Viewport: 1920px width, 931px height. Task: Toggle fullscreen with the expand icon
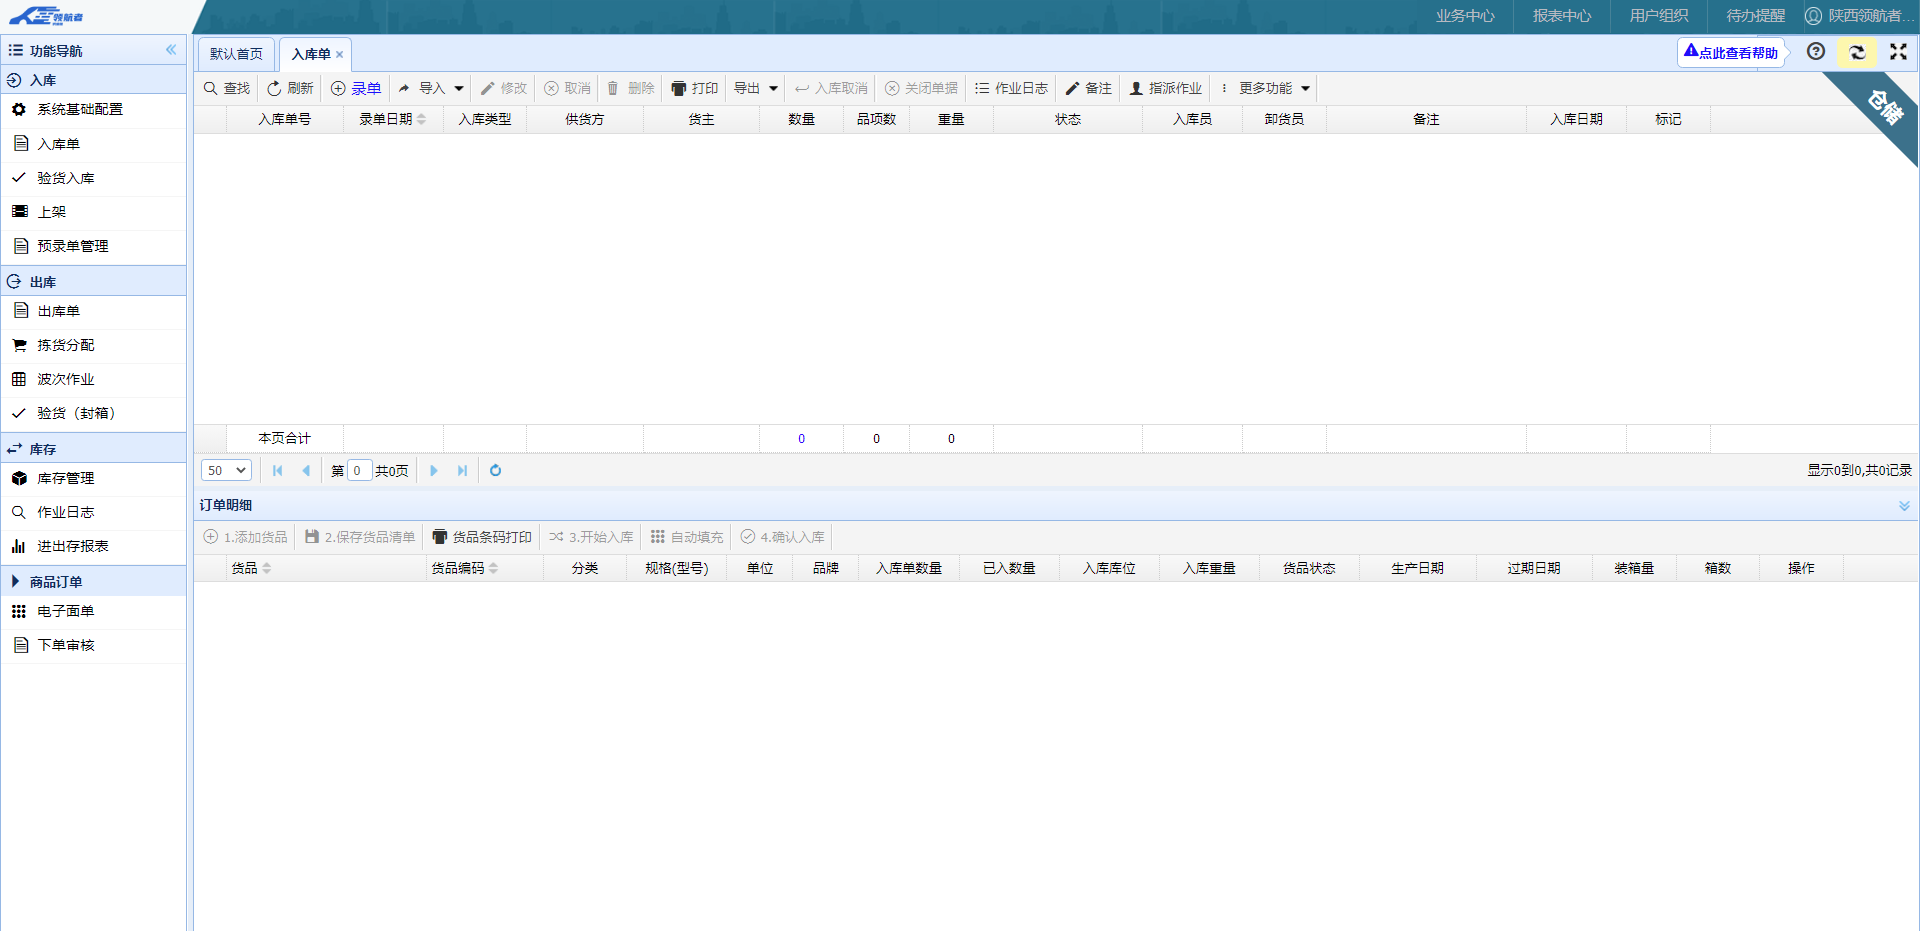(x=1898, y=52)
